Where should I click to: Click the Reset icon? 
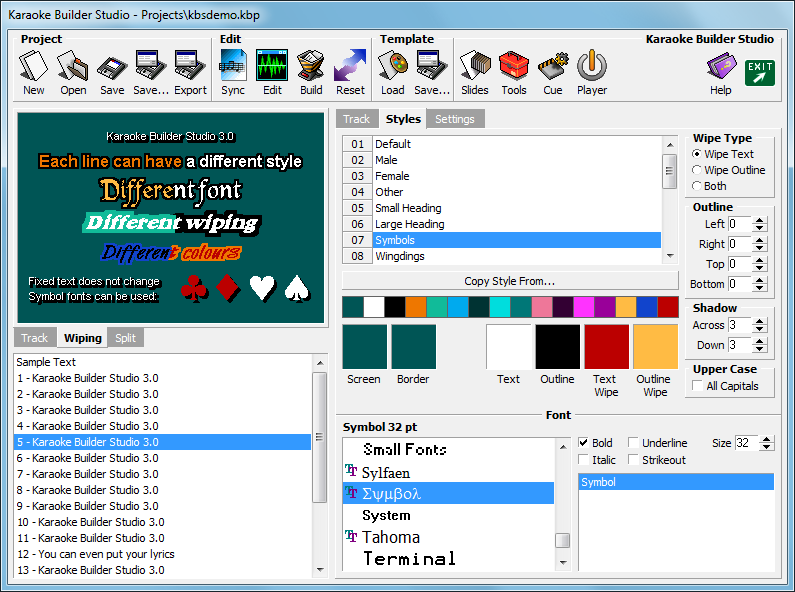click(x=350, y=73)
